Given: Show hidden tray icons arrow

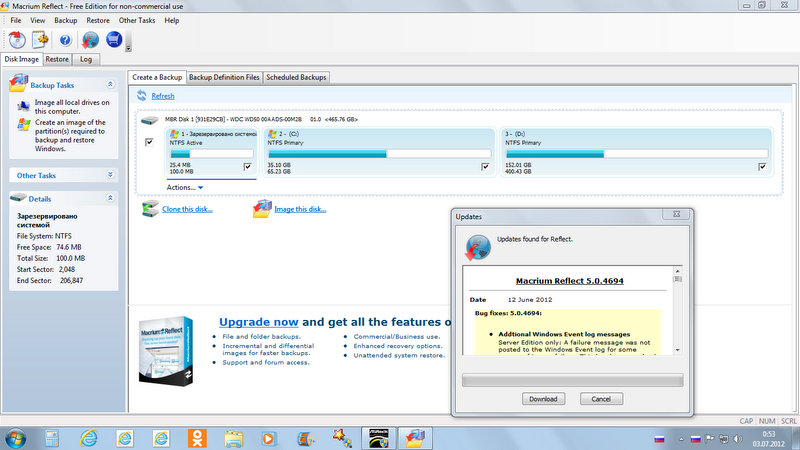Looking at the screenshot, I should coord(681,439).
